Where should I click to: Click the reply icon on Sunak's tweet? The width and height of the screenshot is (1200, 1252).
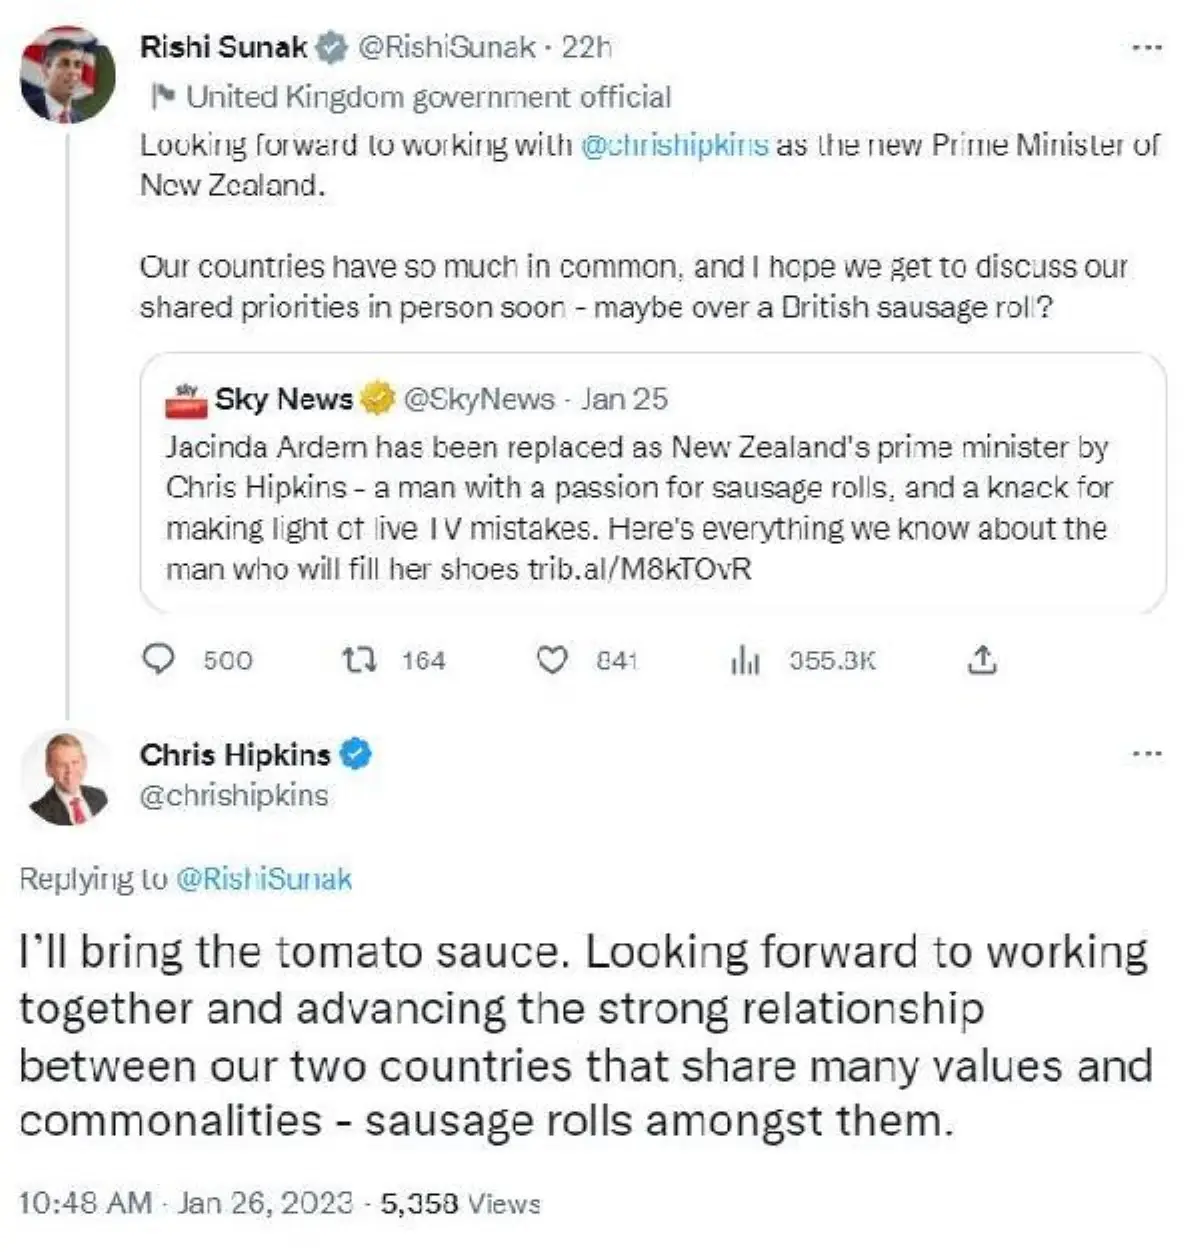click(158, 660)
